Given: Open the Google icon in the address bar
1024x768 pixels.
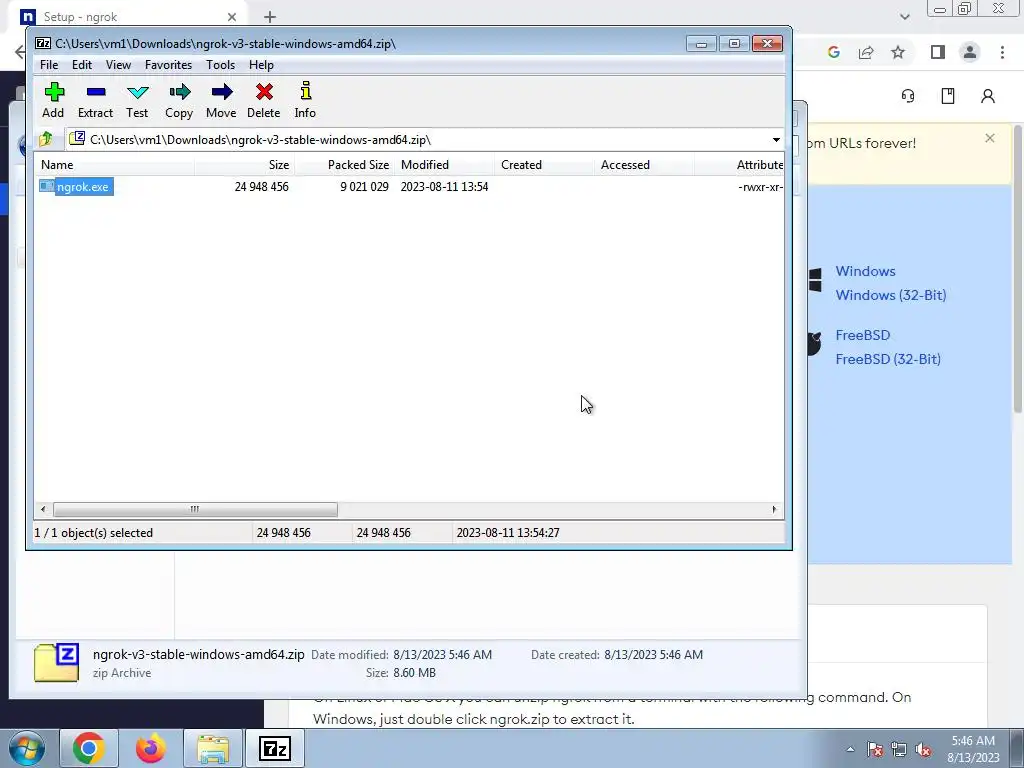Looking at the screenshot, I should pos(833,52).
